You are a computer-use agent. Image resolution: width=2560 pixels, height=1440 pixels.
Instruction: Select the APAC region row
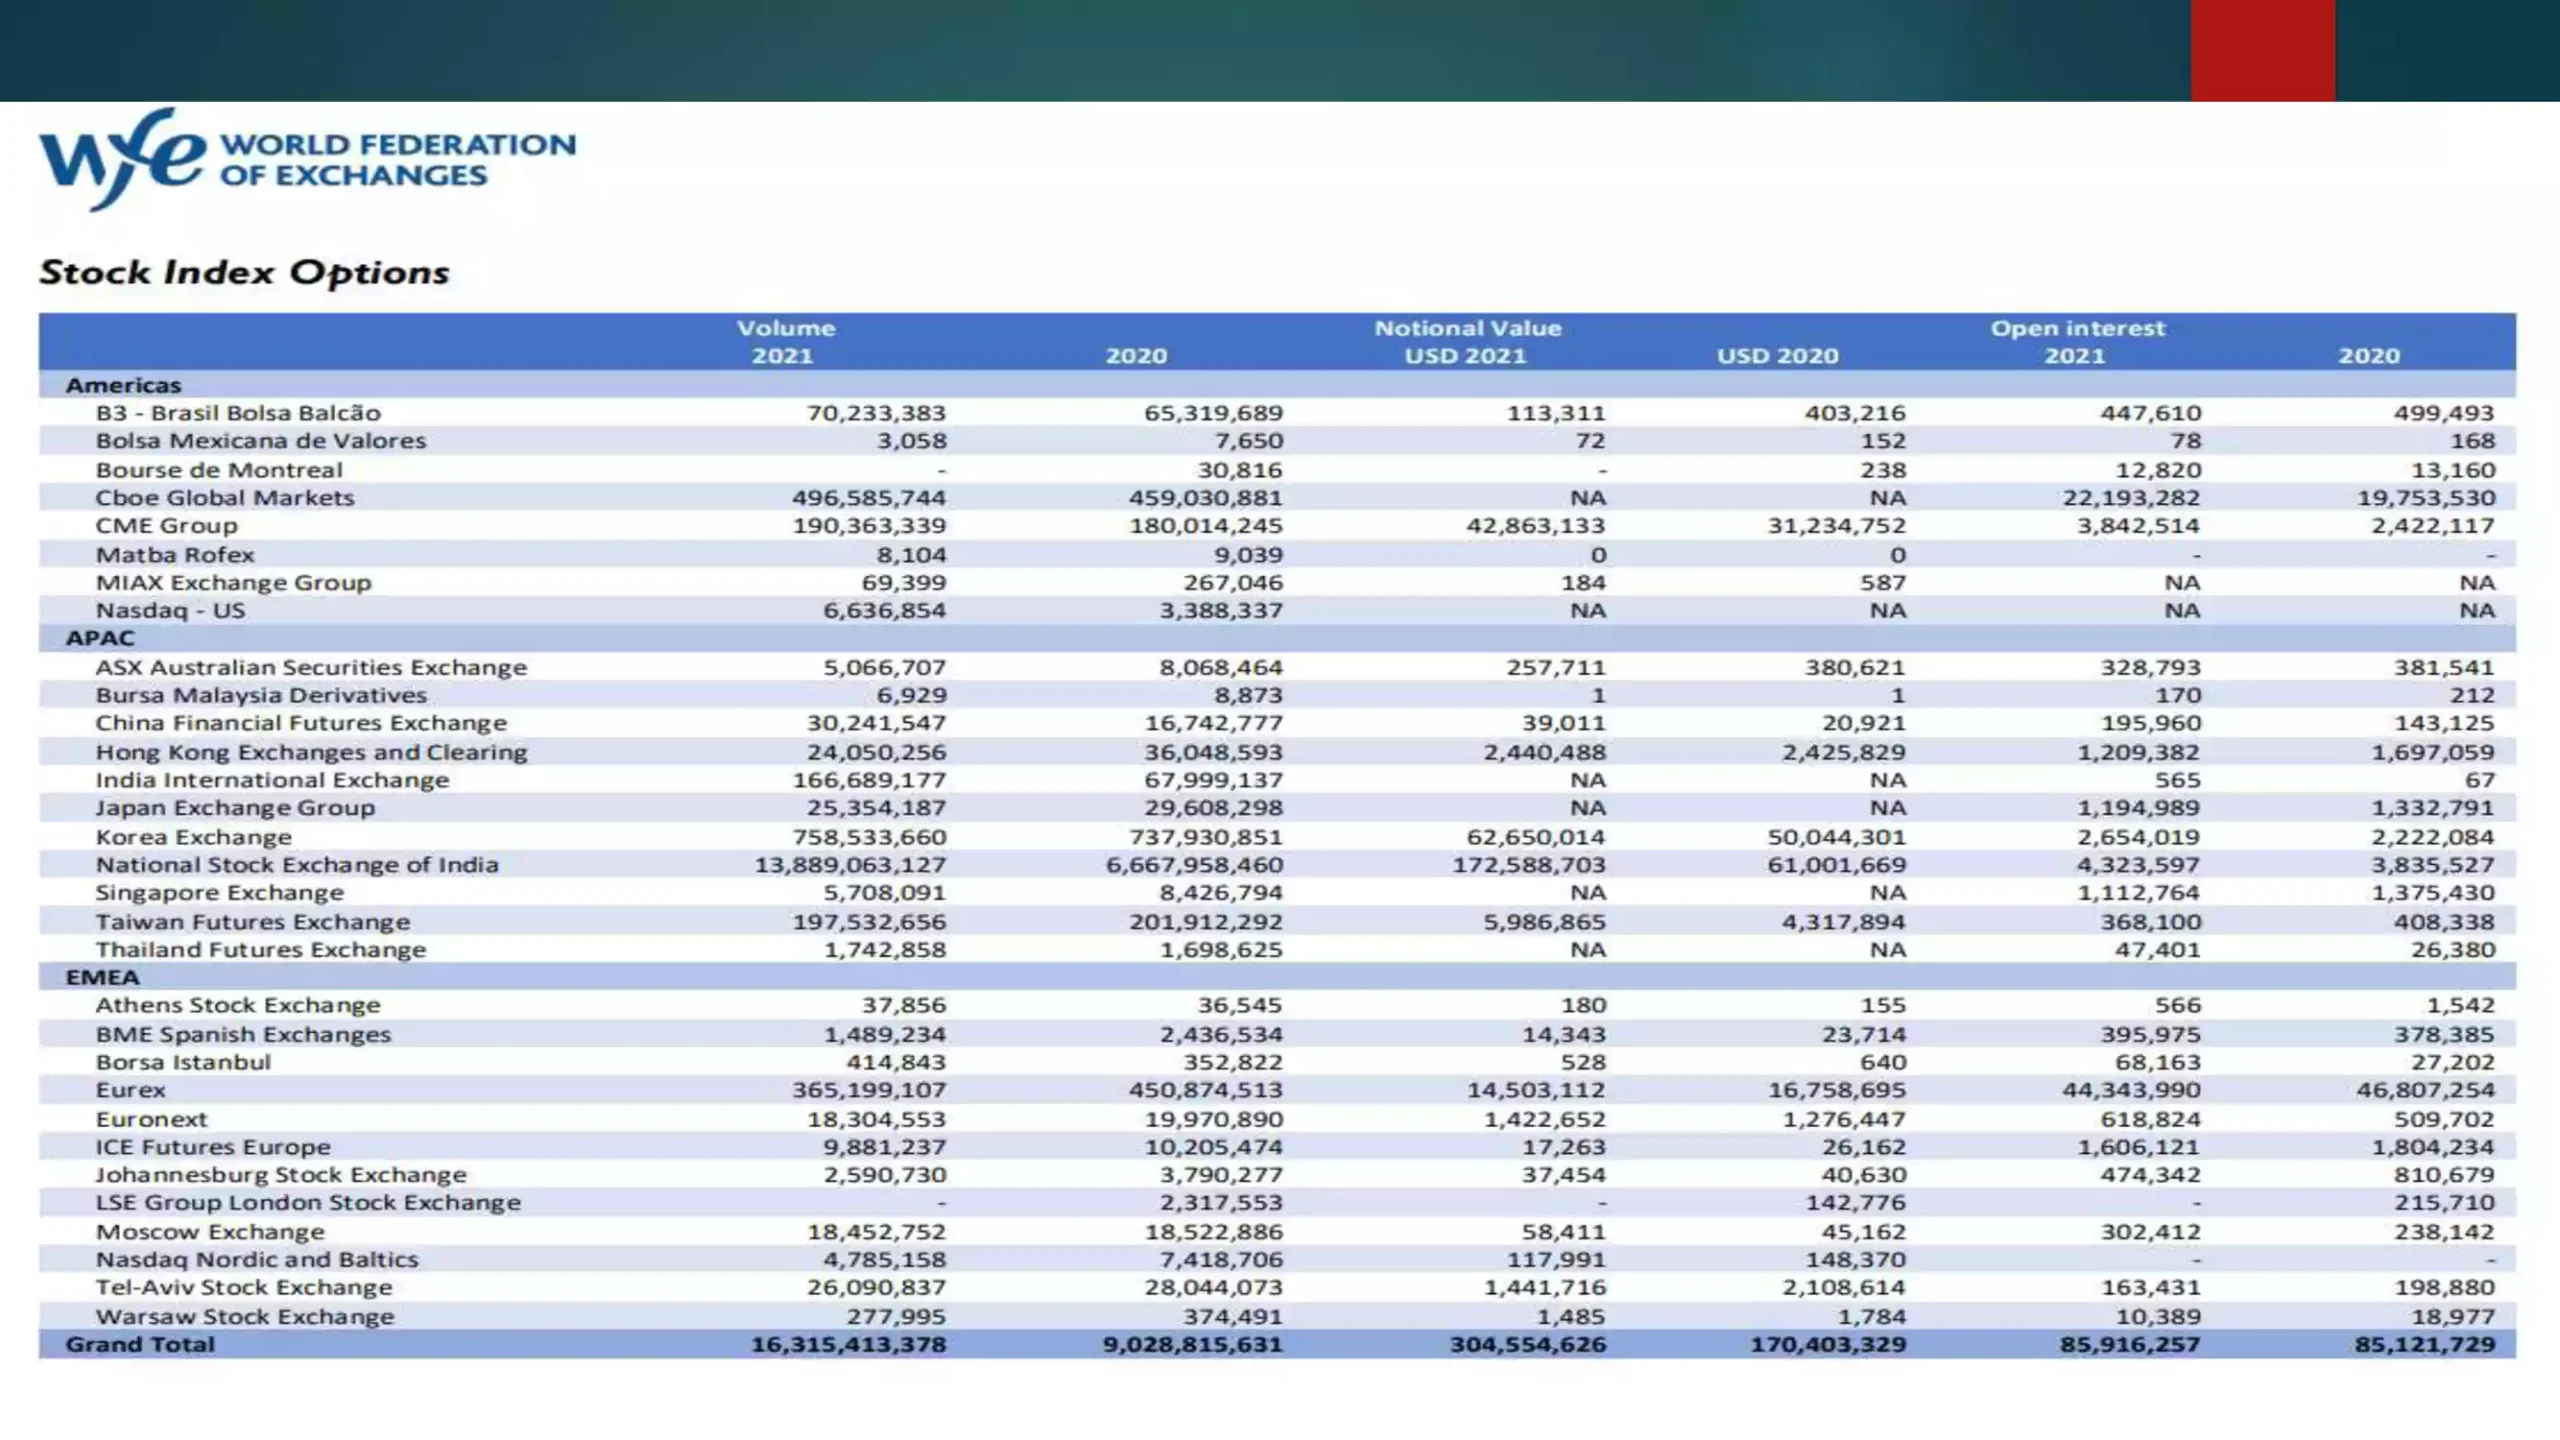(1277, 638)
